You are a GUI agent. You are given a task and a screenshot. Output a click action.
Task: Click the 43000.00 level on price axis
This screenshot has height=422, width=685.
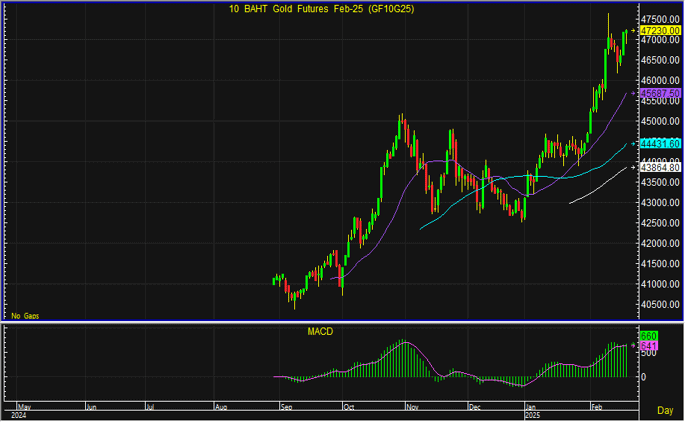pyautogui.click(x=661, y=203)
